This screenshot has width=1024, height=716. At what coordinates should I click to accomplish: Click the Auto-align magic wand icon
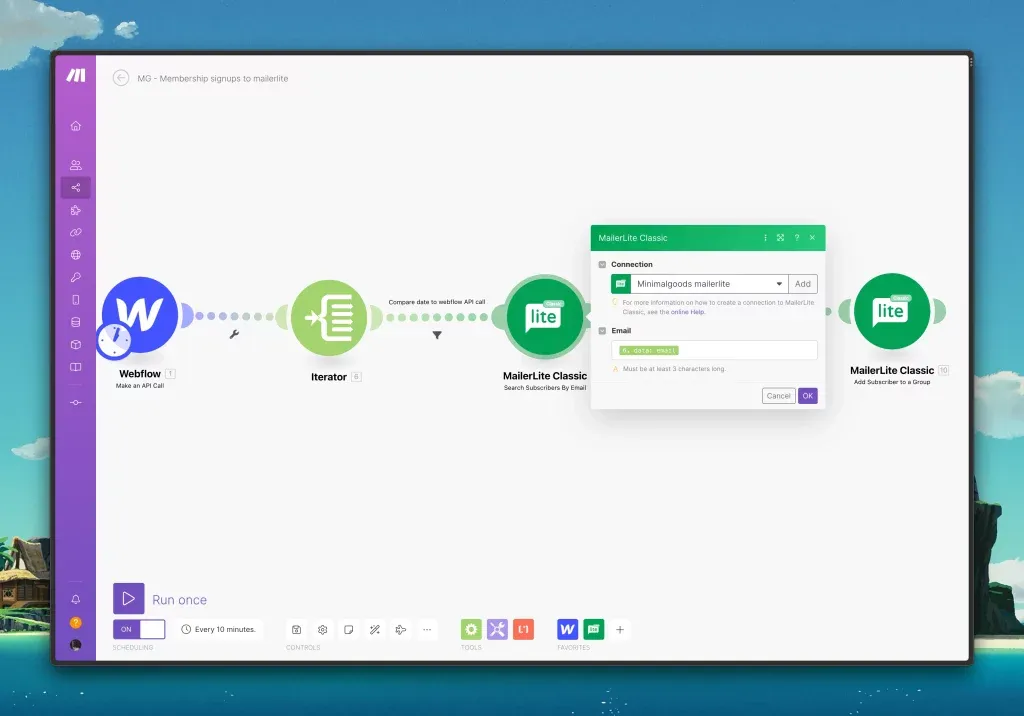[375, 630]
